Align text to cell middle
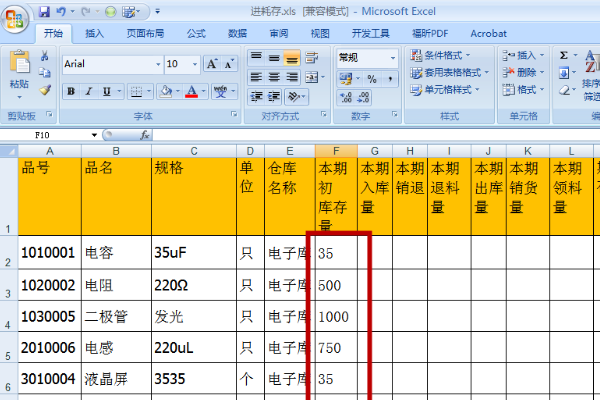This screenshot has width=600, height=400. point(274,58)
